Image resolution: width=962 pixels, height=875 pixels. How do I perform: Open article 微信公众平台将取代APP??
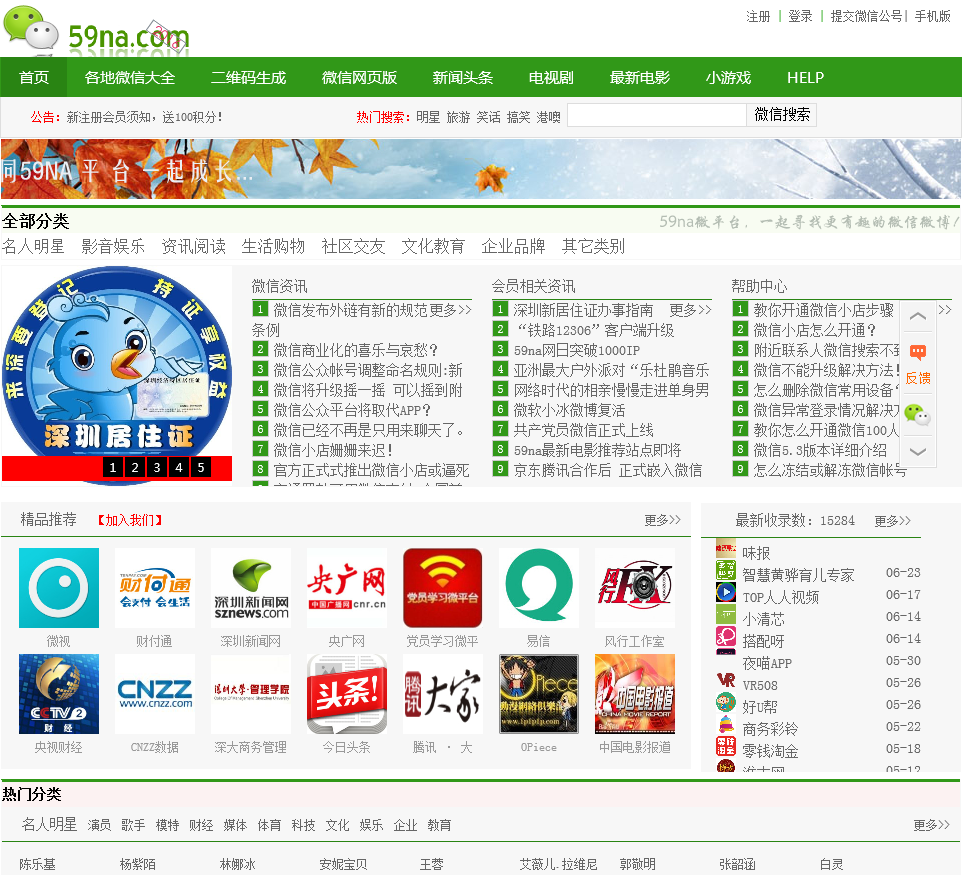[x=352, y=410]
